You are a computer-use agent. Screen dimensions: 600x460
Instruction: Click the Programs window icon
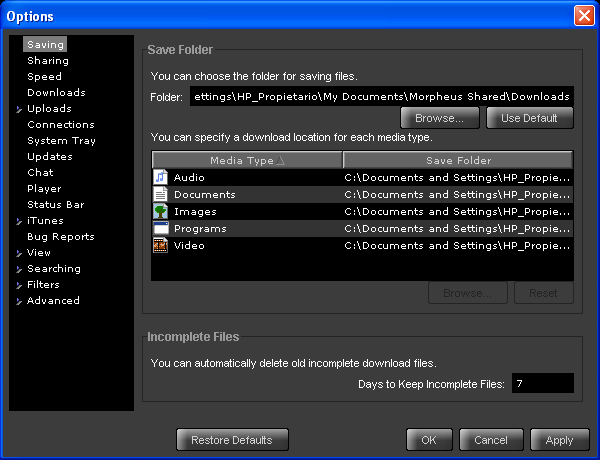161,228
